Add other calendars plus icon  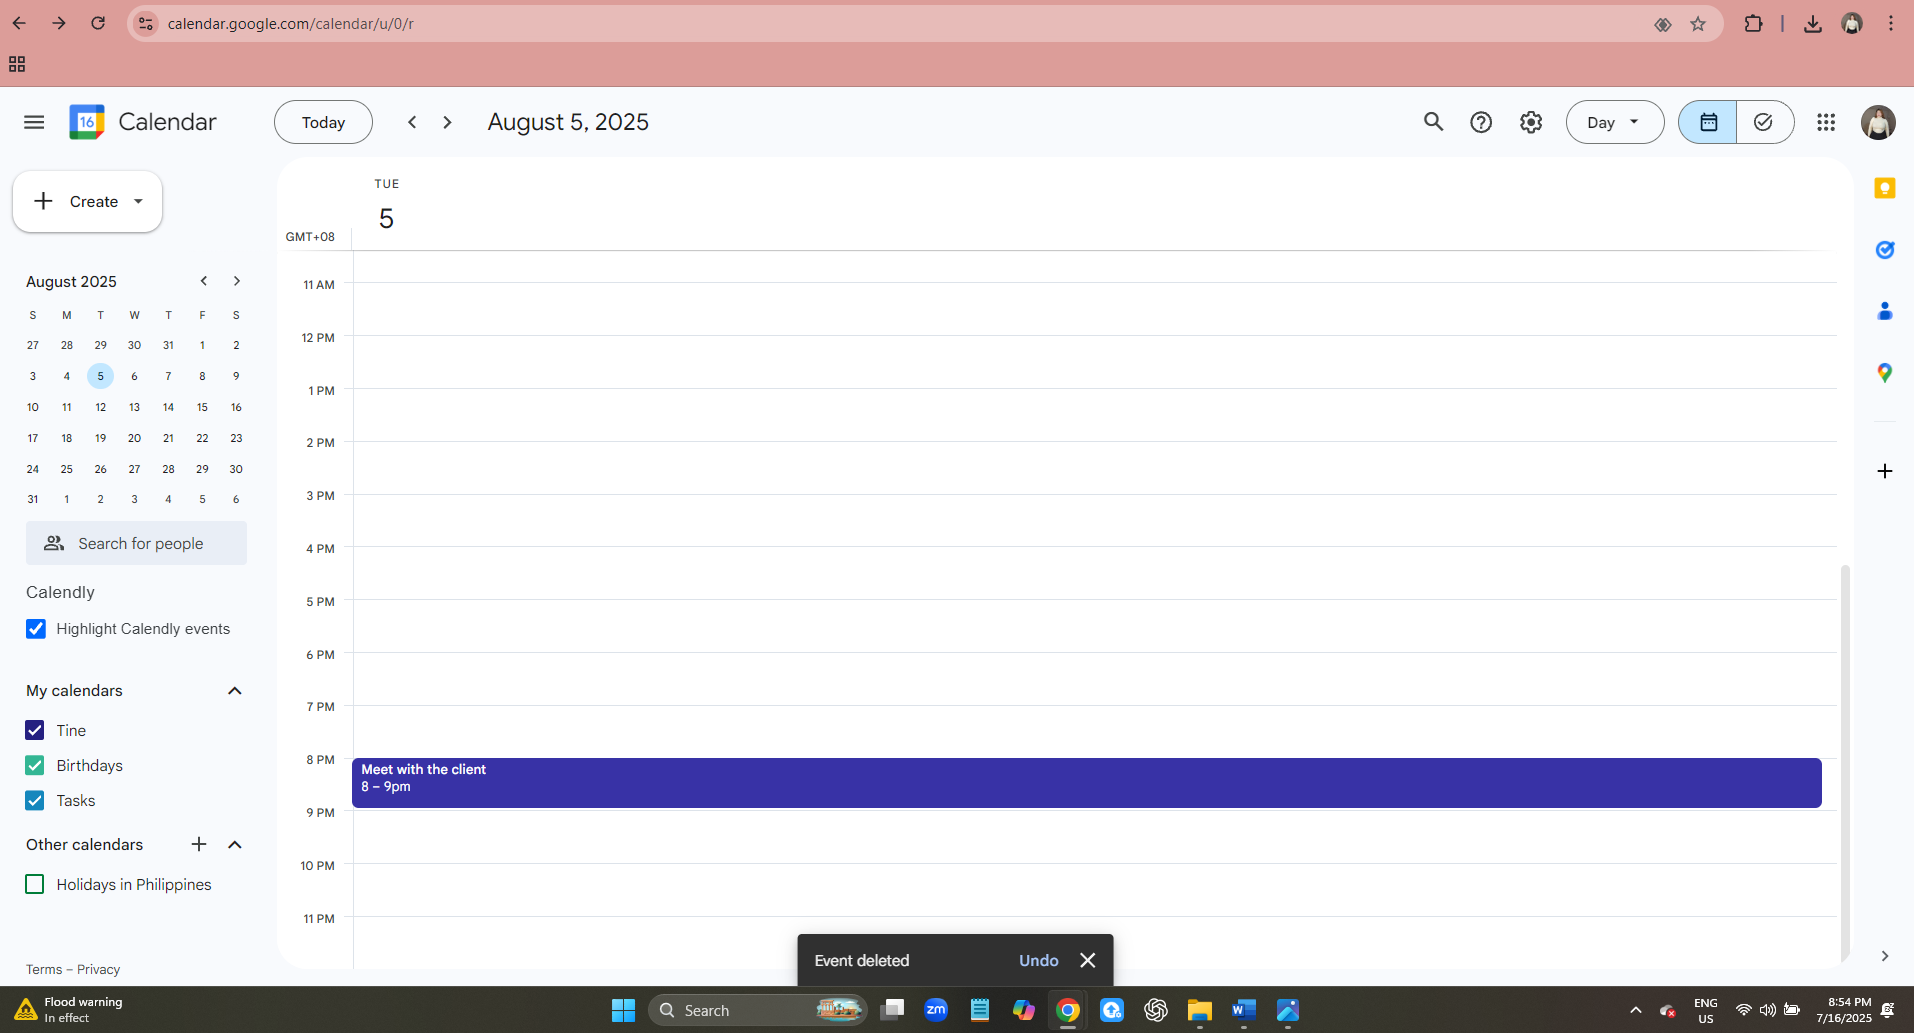199,844
